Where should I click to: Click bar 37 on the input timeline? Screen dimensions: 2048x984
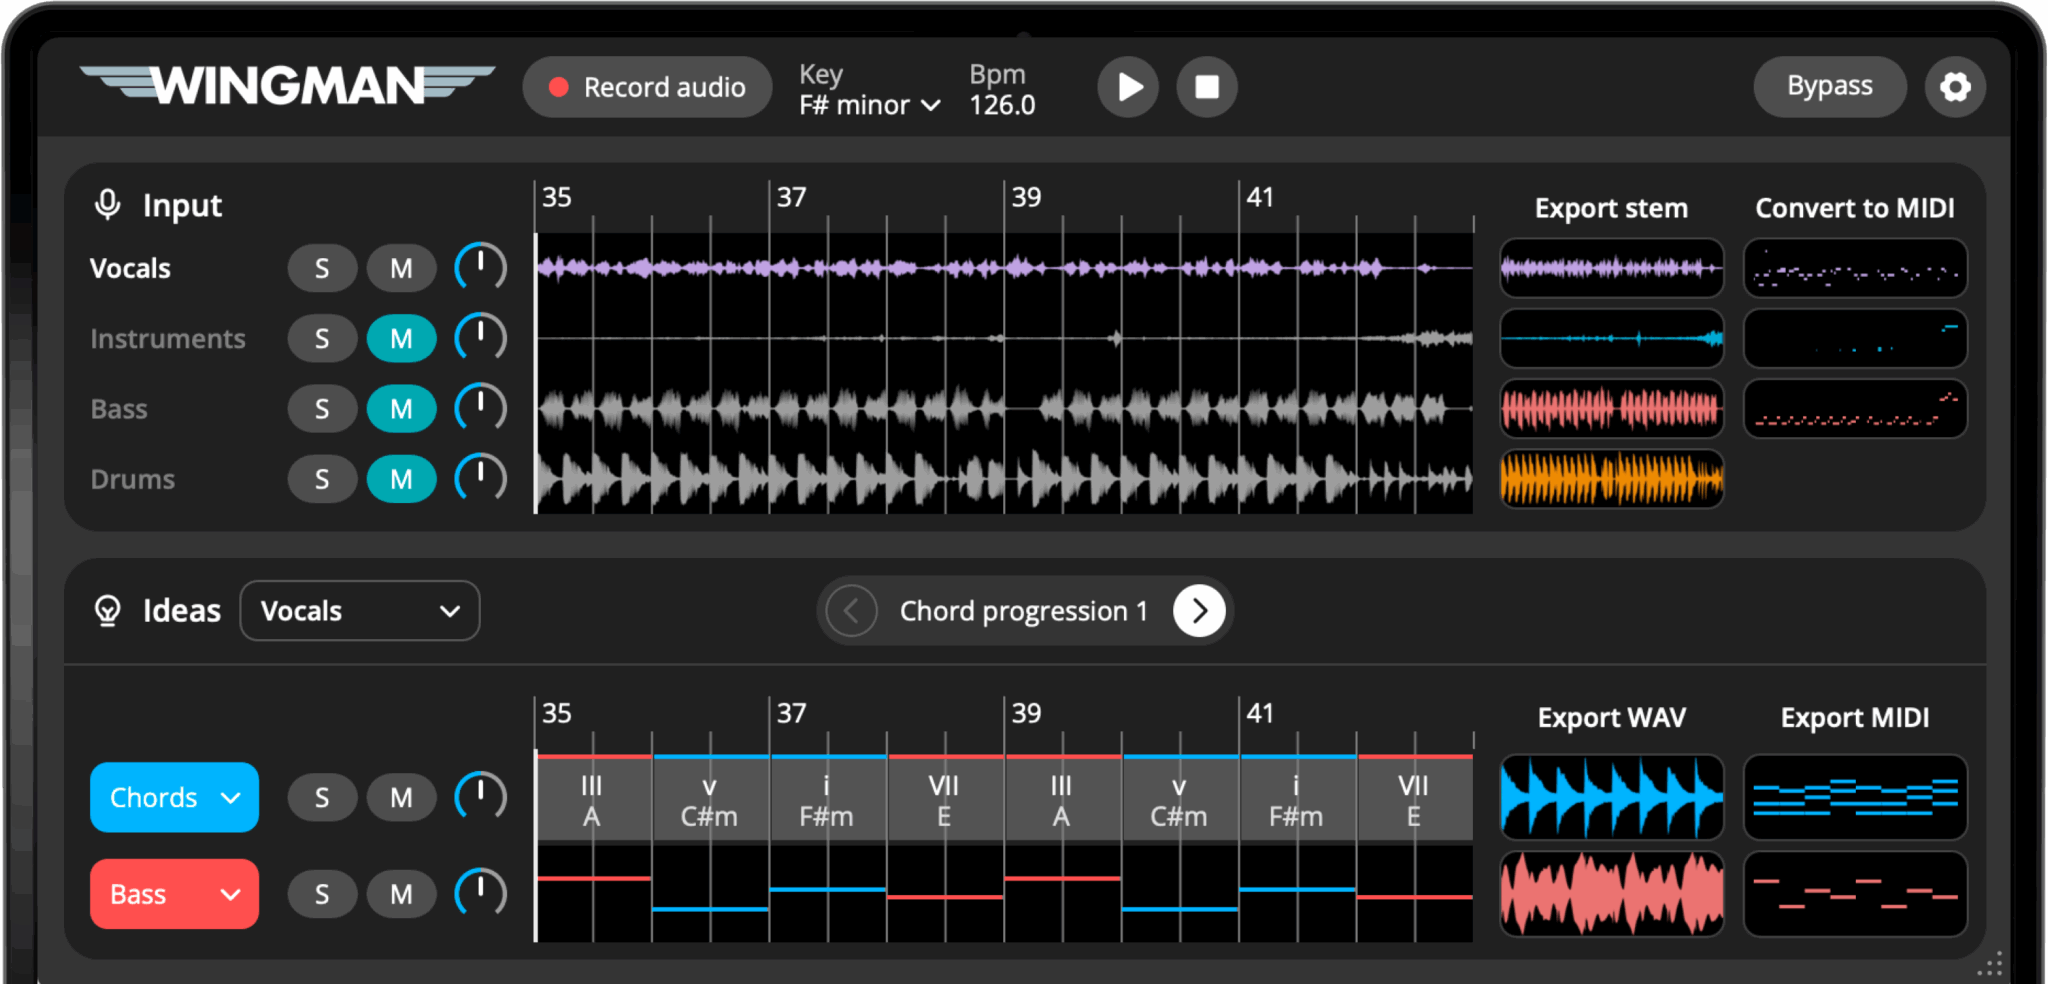pos(791,197)
